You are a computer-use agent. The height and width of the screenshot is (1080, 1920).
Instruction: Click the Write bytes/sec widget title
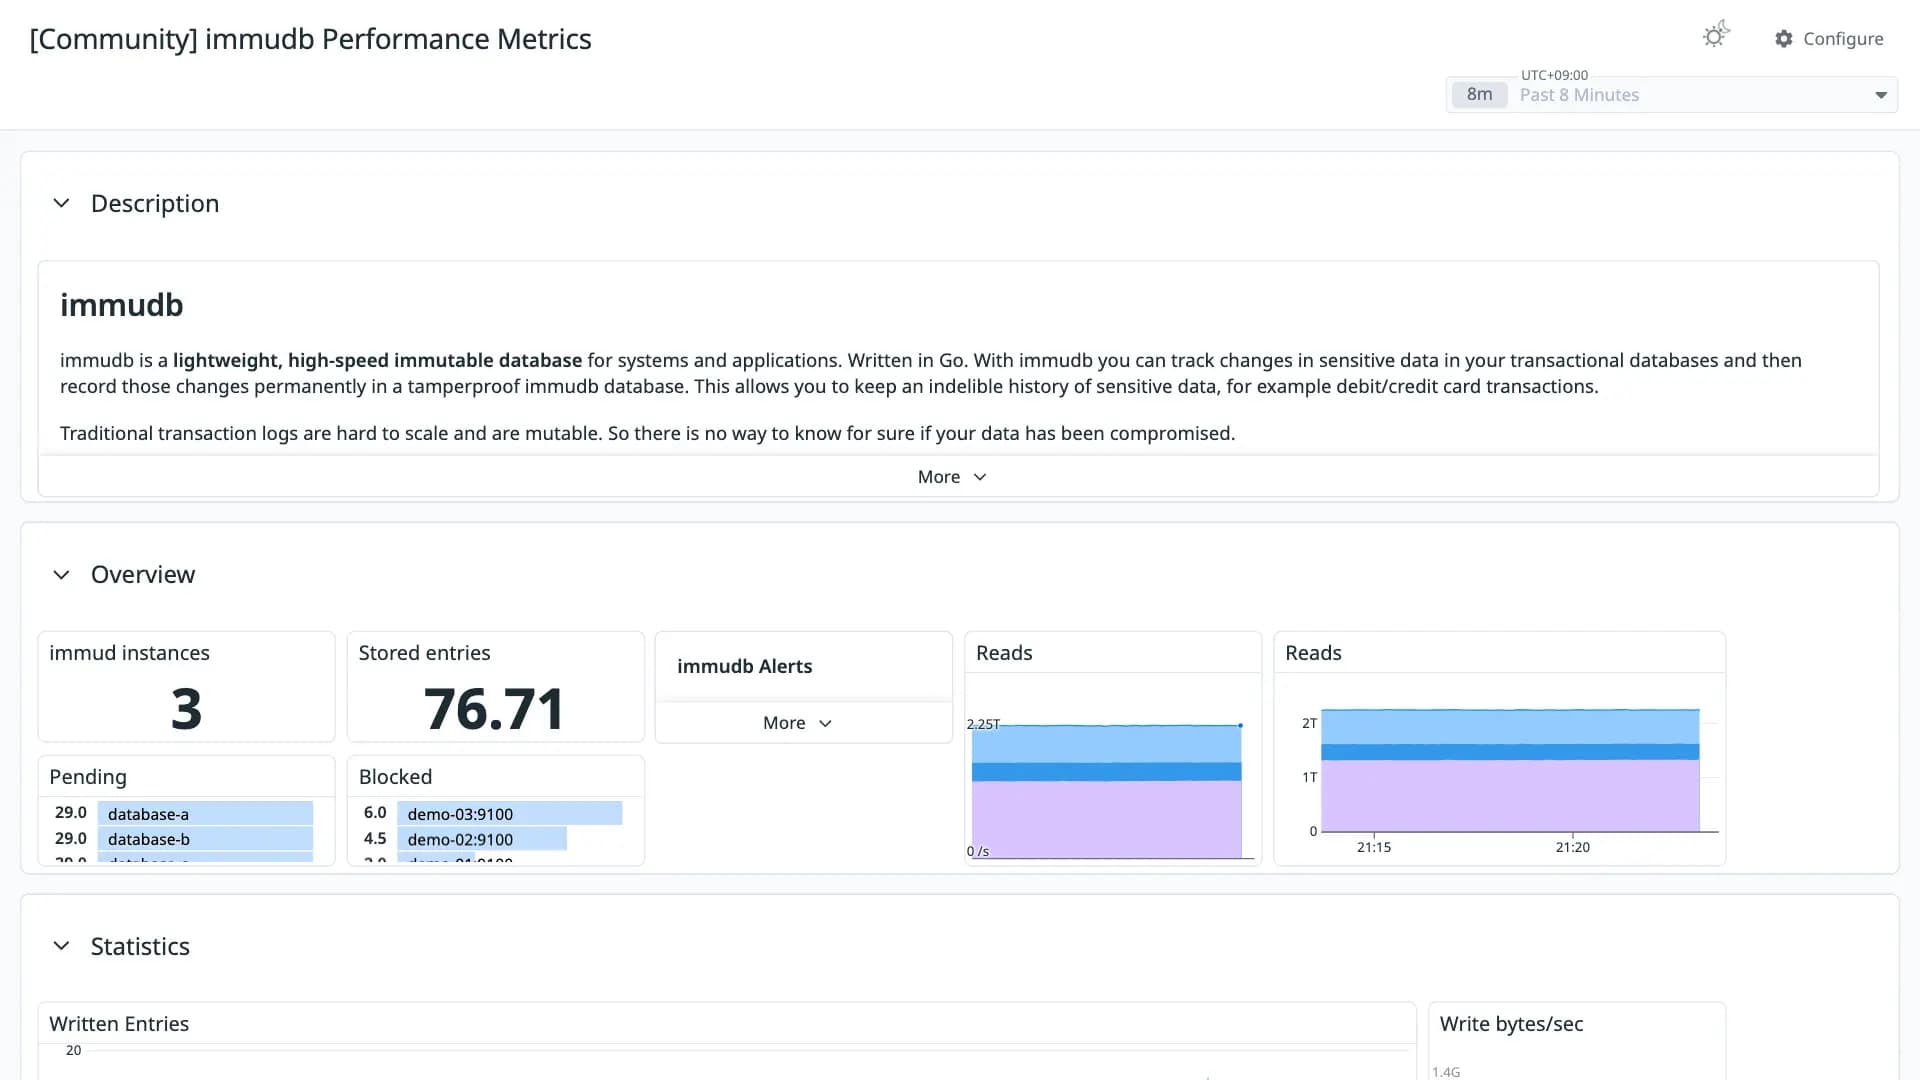pyautogui.click(x=1511, y=1024)
